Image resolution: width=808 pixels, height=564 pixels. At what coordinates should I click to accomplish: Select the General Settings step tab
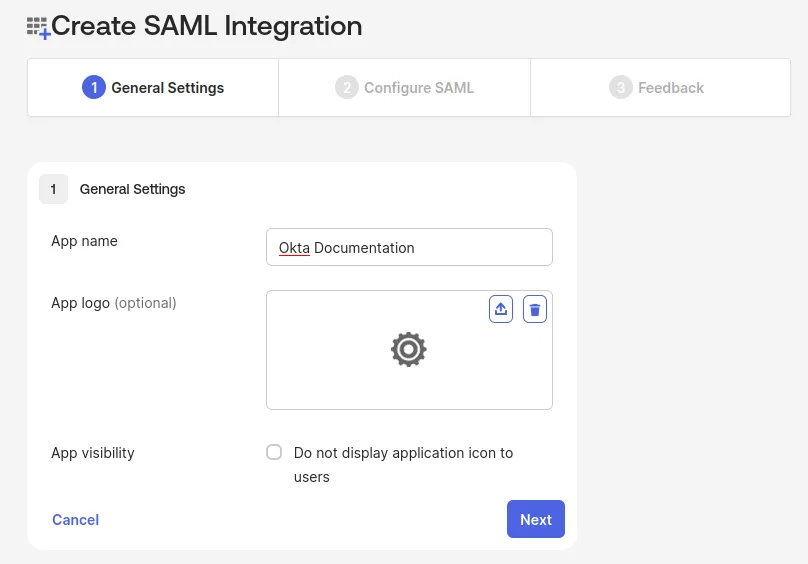coord(153,88)
